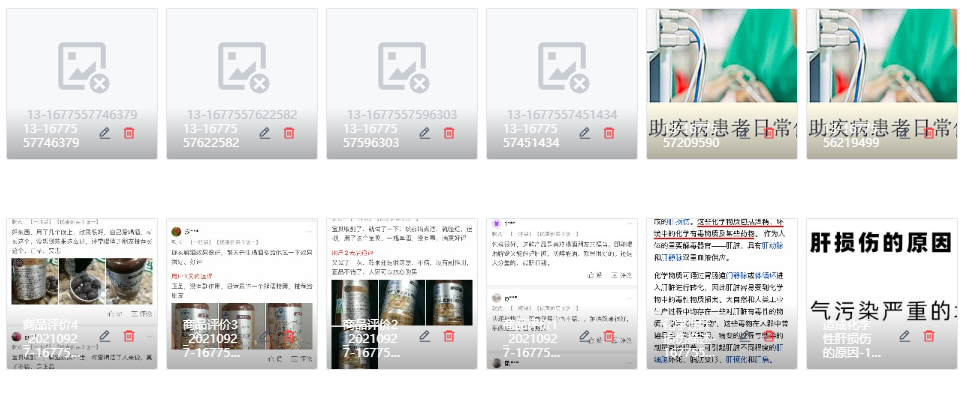
Task: Edit the image named 13-1677557622582
Action: [265, 132]
